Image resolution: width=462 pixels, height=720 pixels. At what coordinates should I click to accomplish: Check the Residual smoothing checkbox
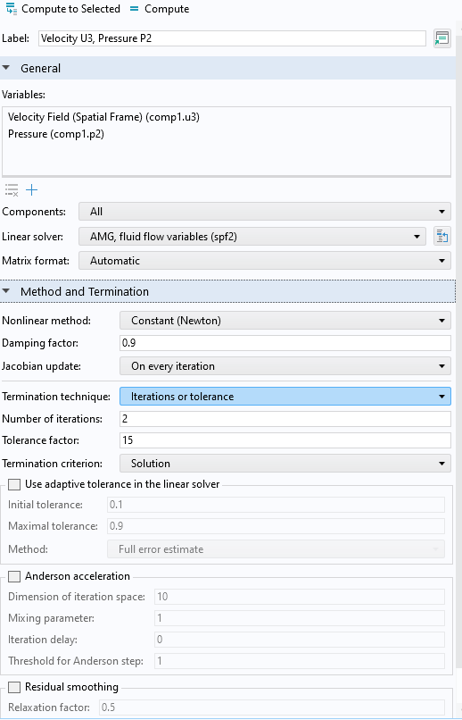point(15,687)
